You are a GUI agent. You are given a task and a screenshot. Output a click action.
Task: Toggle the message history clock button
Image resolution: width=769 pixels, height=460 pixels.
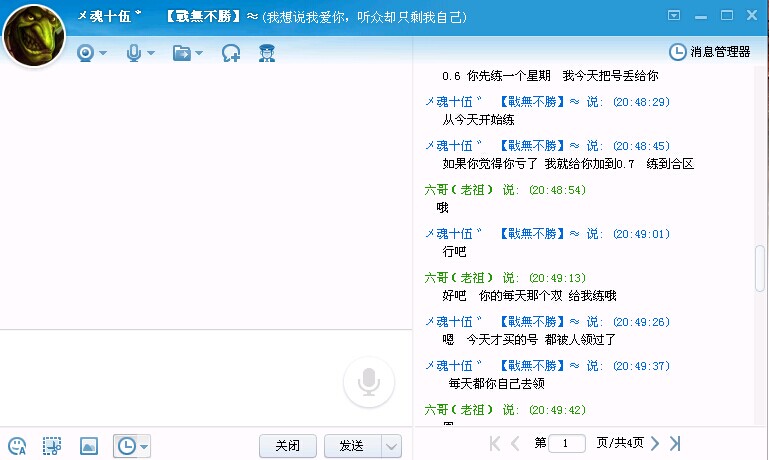[126, 446]
